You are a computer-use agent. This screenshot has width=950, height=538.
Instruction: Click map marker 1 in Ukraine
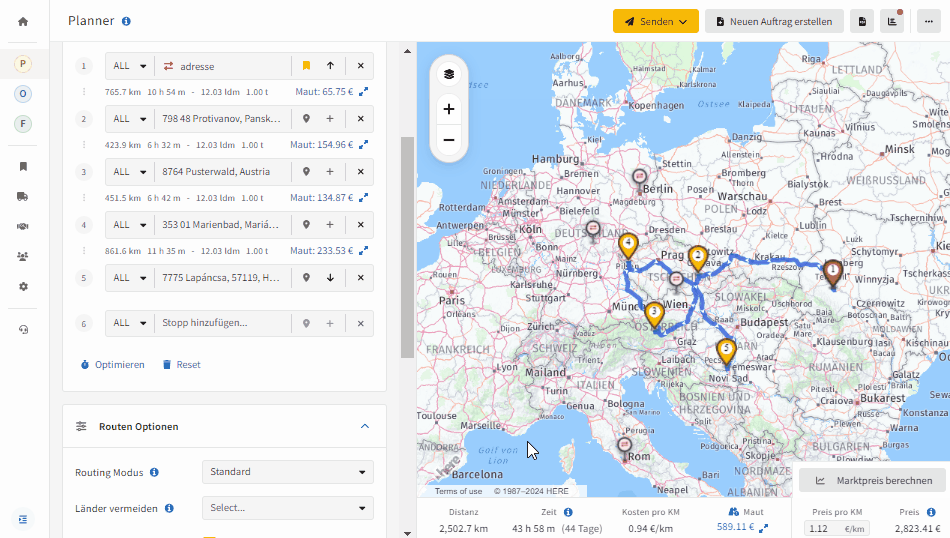tap(833, 273)
